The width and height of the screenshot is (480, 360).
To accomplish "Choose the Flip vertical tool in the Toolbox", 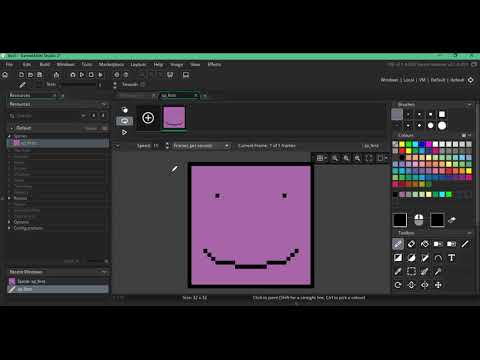I will pos(411,285).
